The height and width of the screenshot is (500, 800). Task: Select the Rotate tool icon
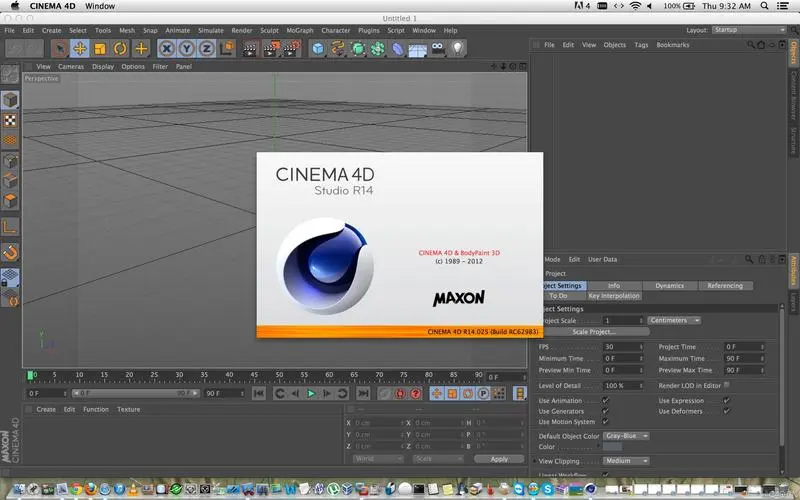point(120,47)
